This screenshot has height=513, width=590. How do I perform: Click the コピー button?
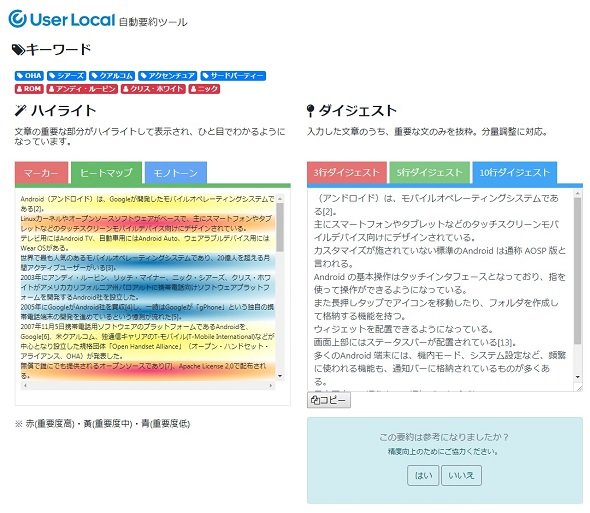pos(329,400)
